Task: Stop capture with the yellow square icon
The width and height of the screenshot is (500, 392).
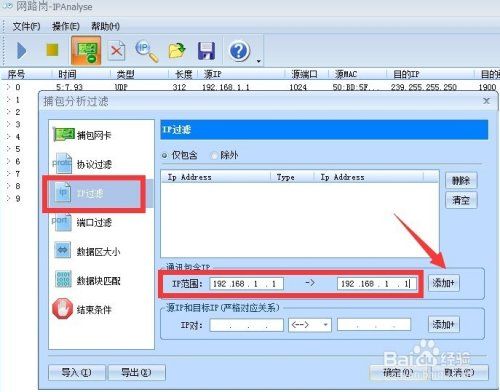Action: pyautogui.click(x=52, y=50)
